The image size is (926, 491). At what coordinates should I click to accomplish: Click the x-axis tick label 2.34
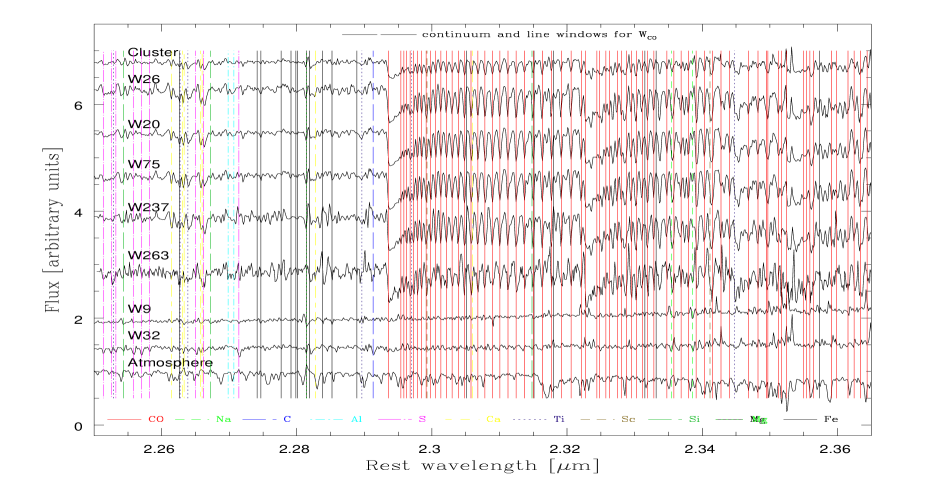pyautogui.click(x=701, y=448)
